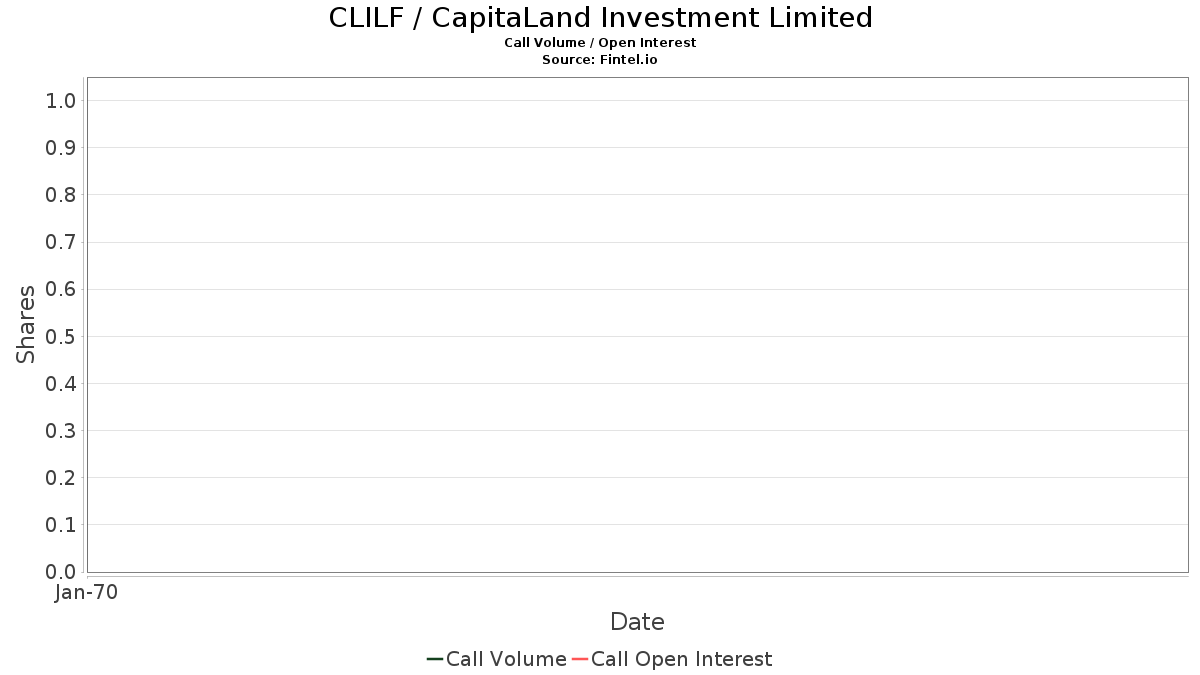This screenshot has height=675, width=1200.
Task: Click the 0.0 y-axis label
Action: [61, 572]
